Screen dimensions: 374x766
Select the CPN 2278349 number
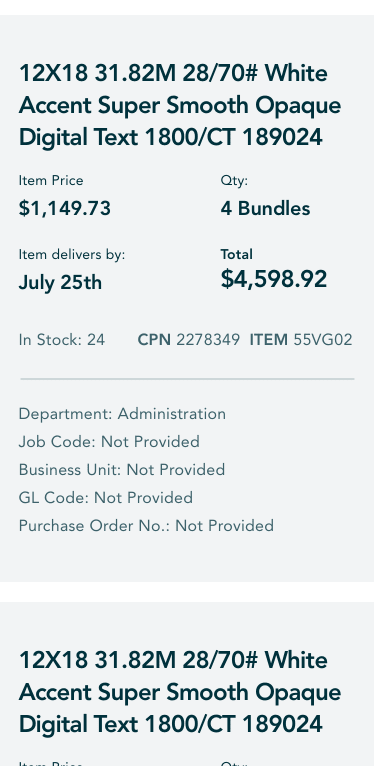tap(189, 340)
